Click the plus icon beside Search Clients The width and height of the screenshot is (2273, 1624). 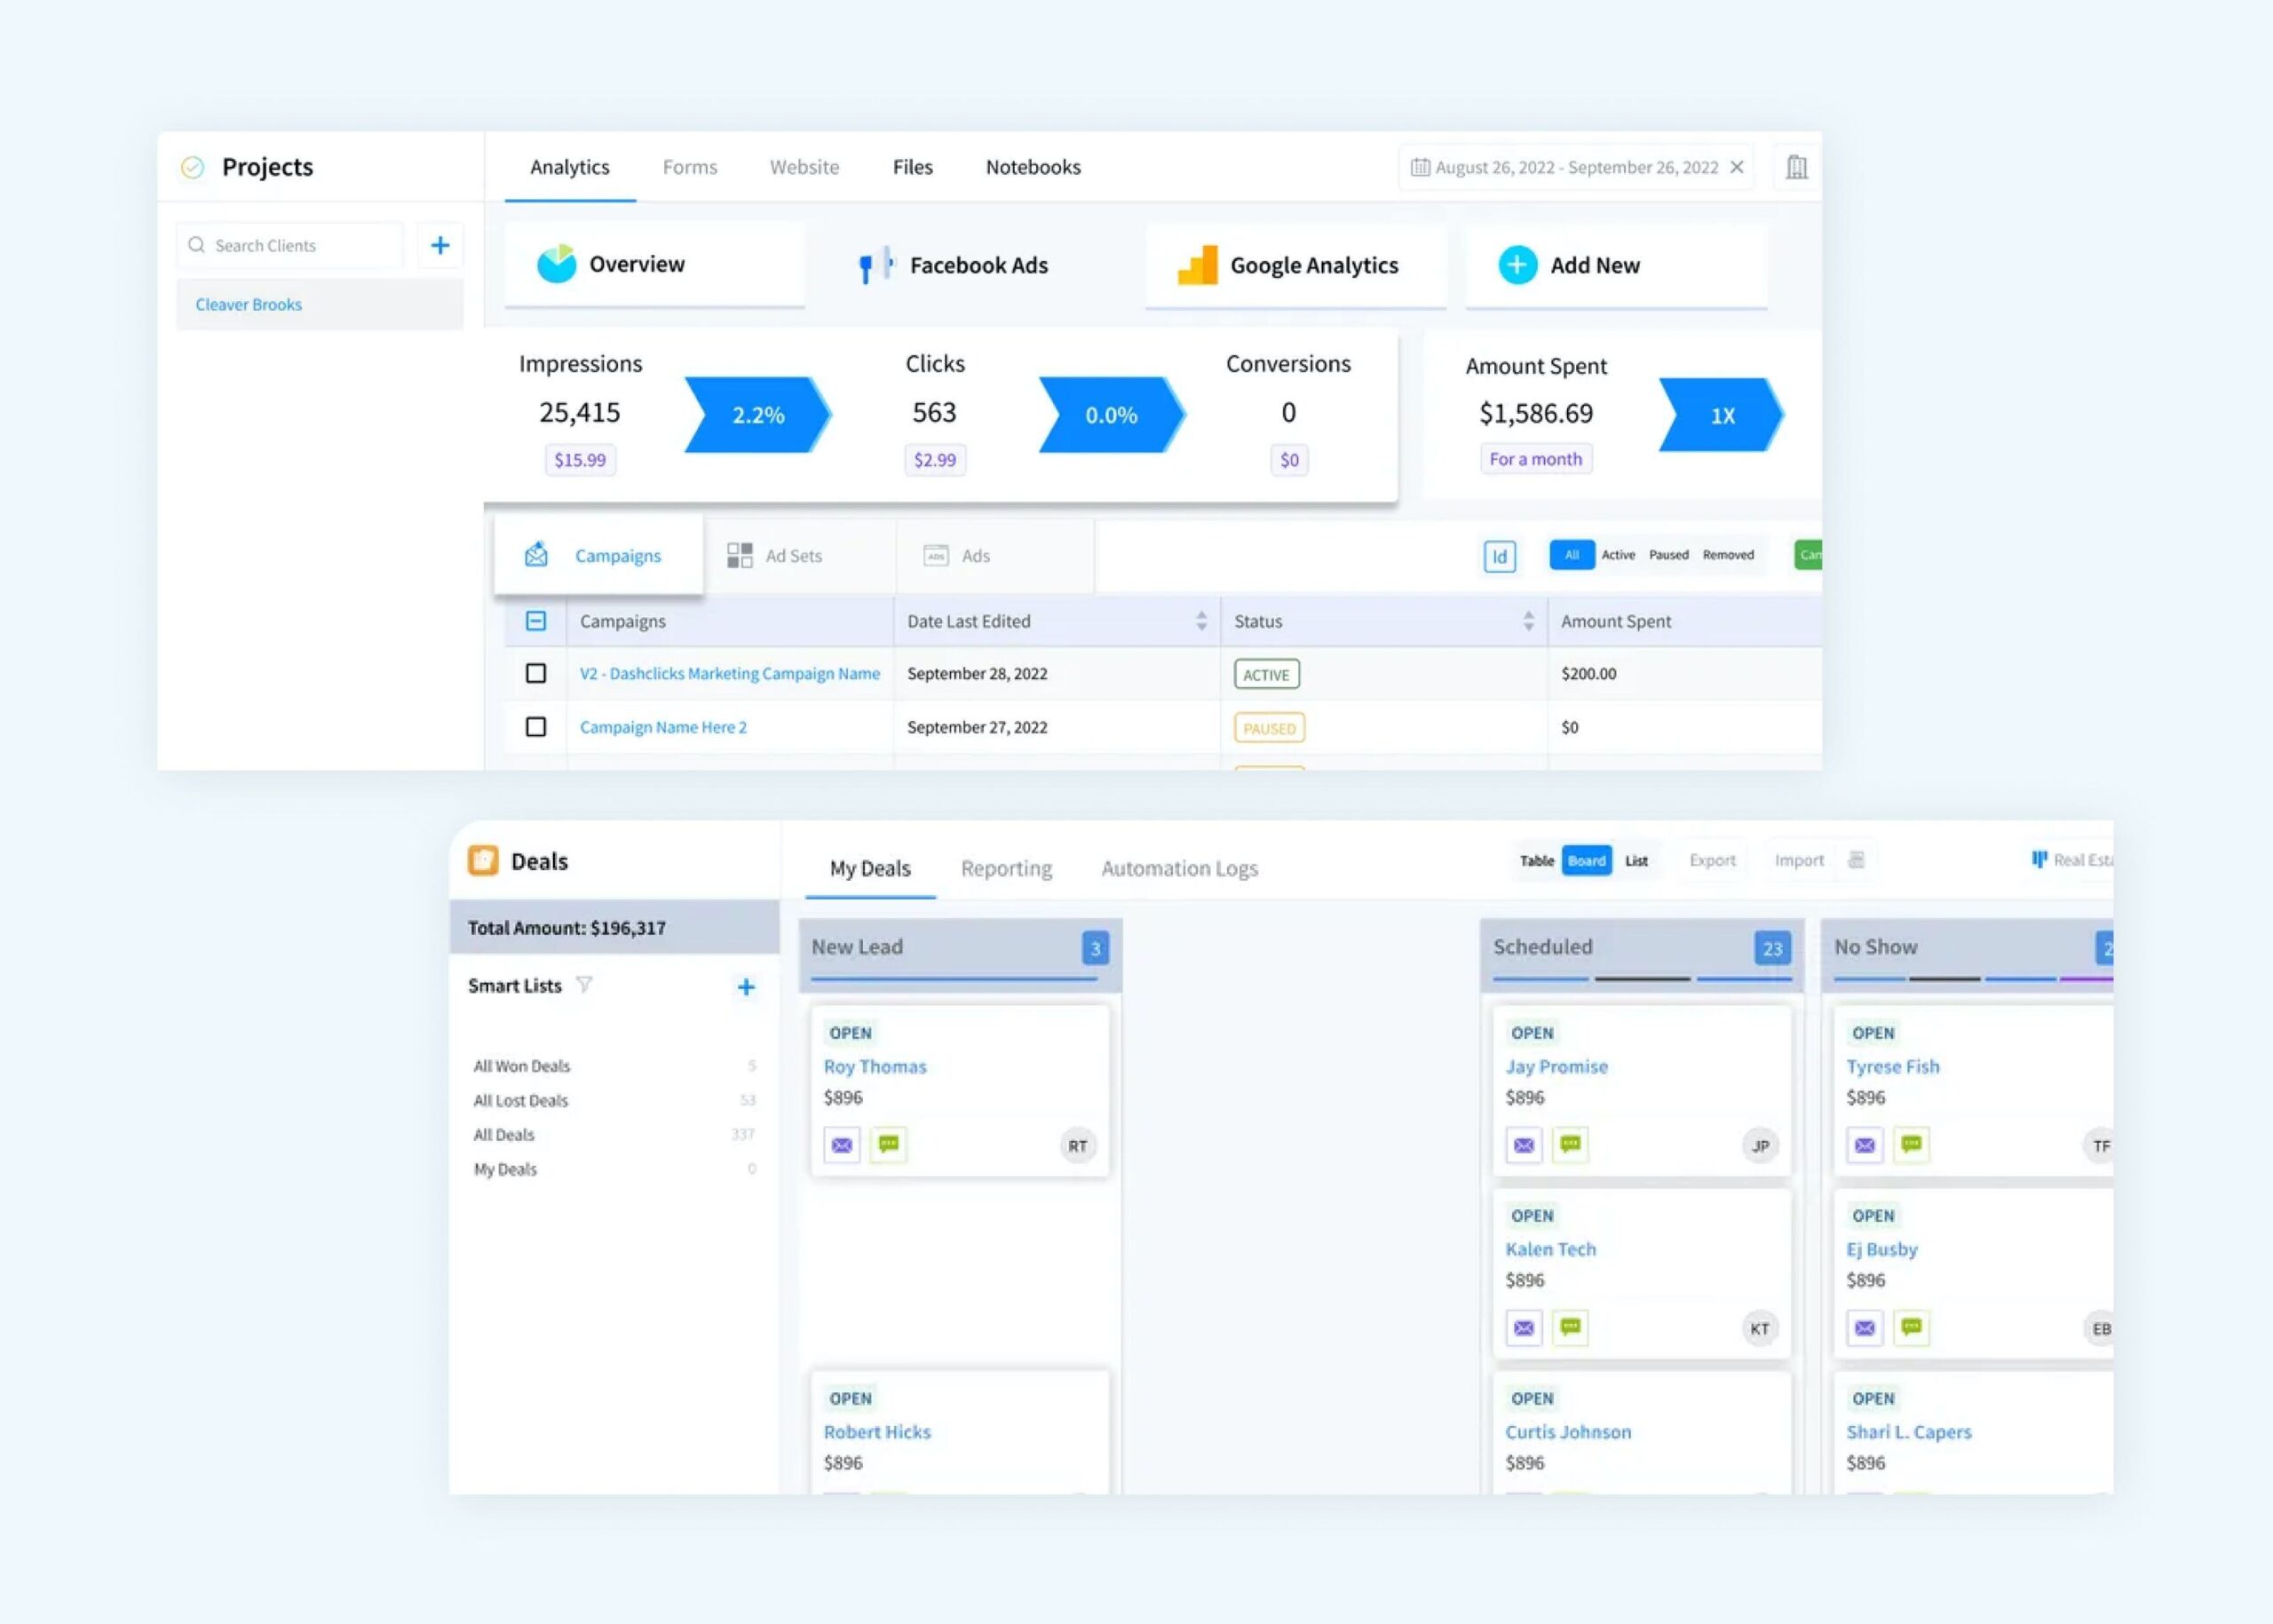pyautogui.click(x=440, y=245)
